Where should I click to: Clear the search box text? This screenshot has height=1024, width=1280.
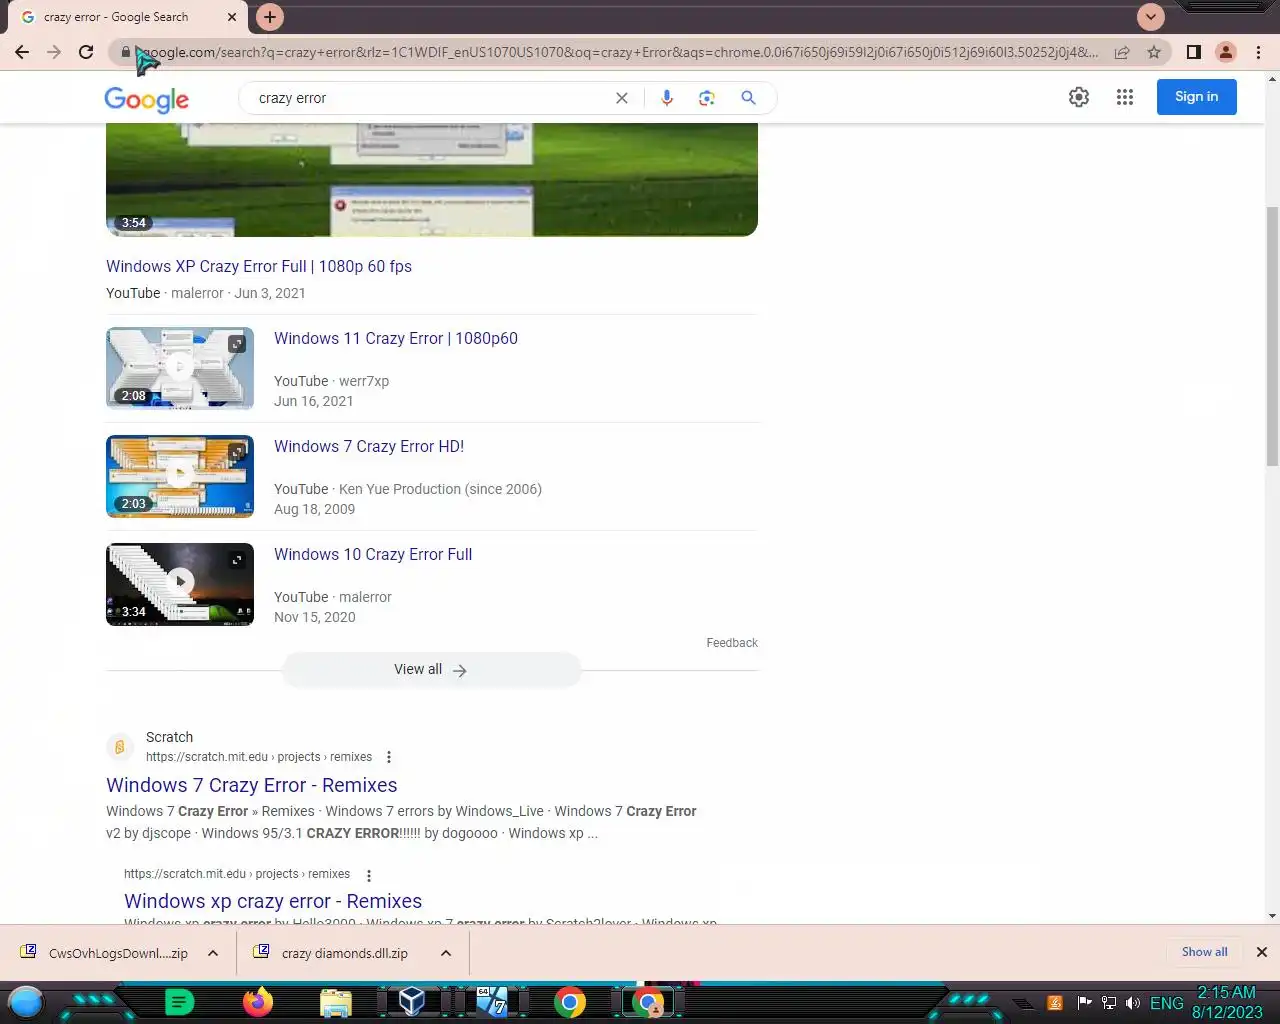click(x=622, y=98)
